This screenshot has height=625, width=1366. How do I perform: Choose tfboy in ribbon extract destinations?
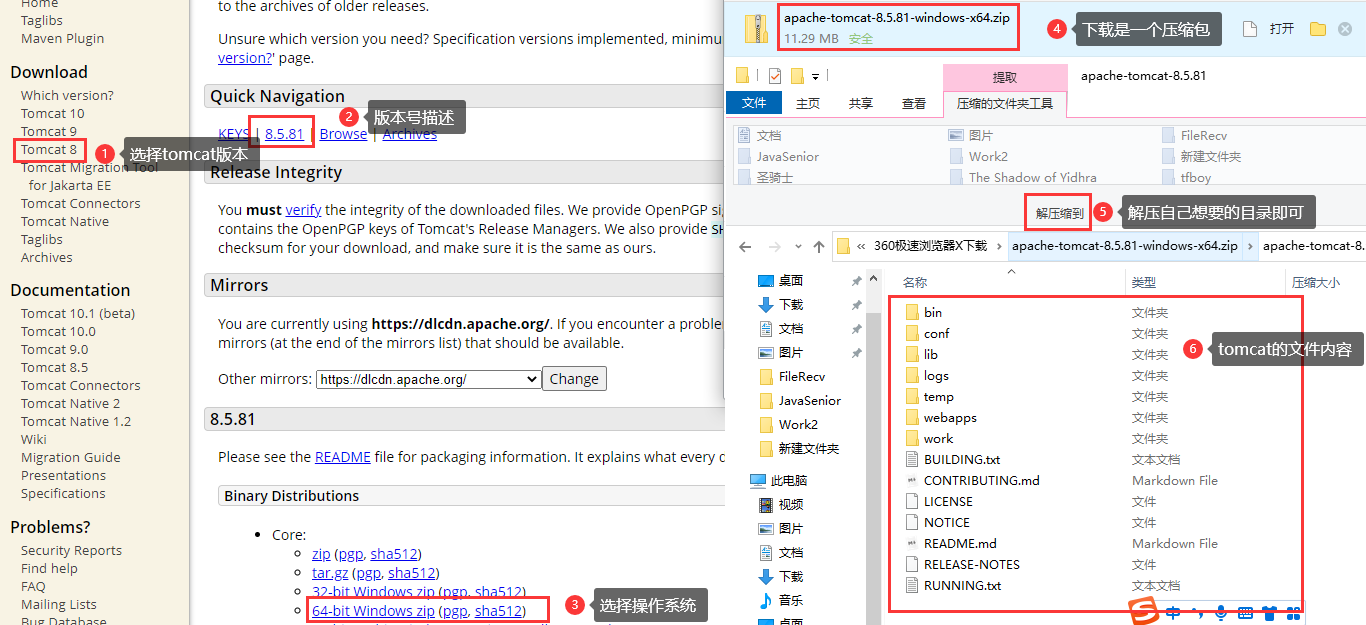click(x=1187, y=177)
